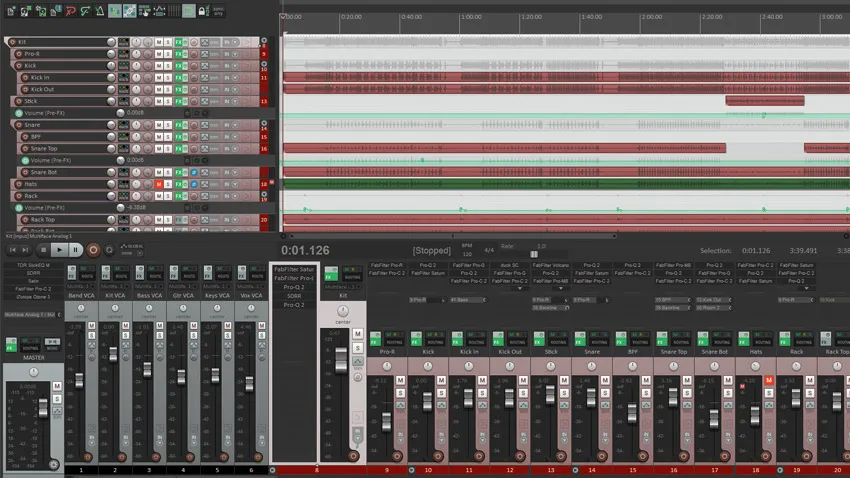Unmute Hats in the mixer strip
Image resolution: width=850 pixels, height=478 pixels.
pos(769,380)
